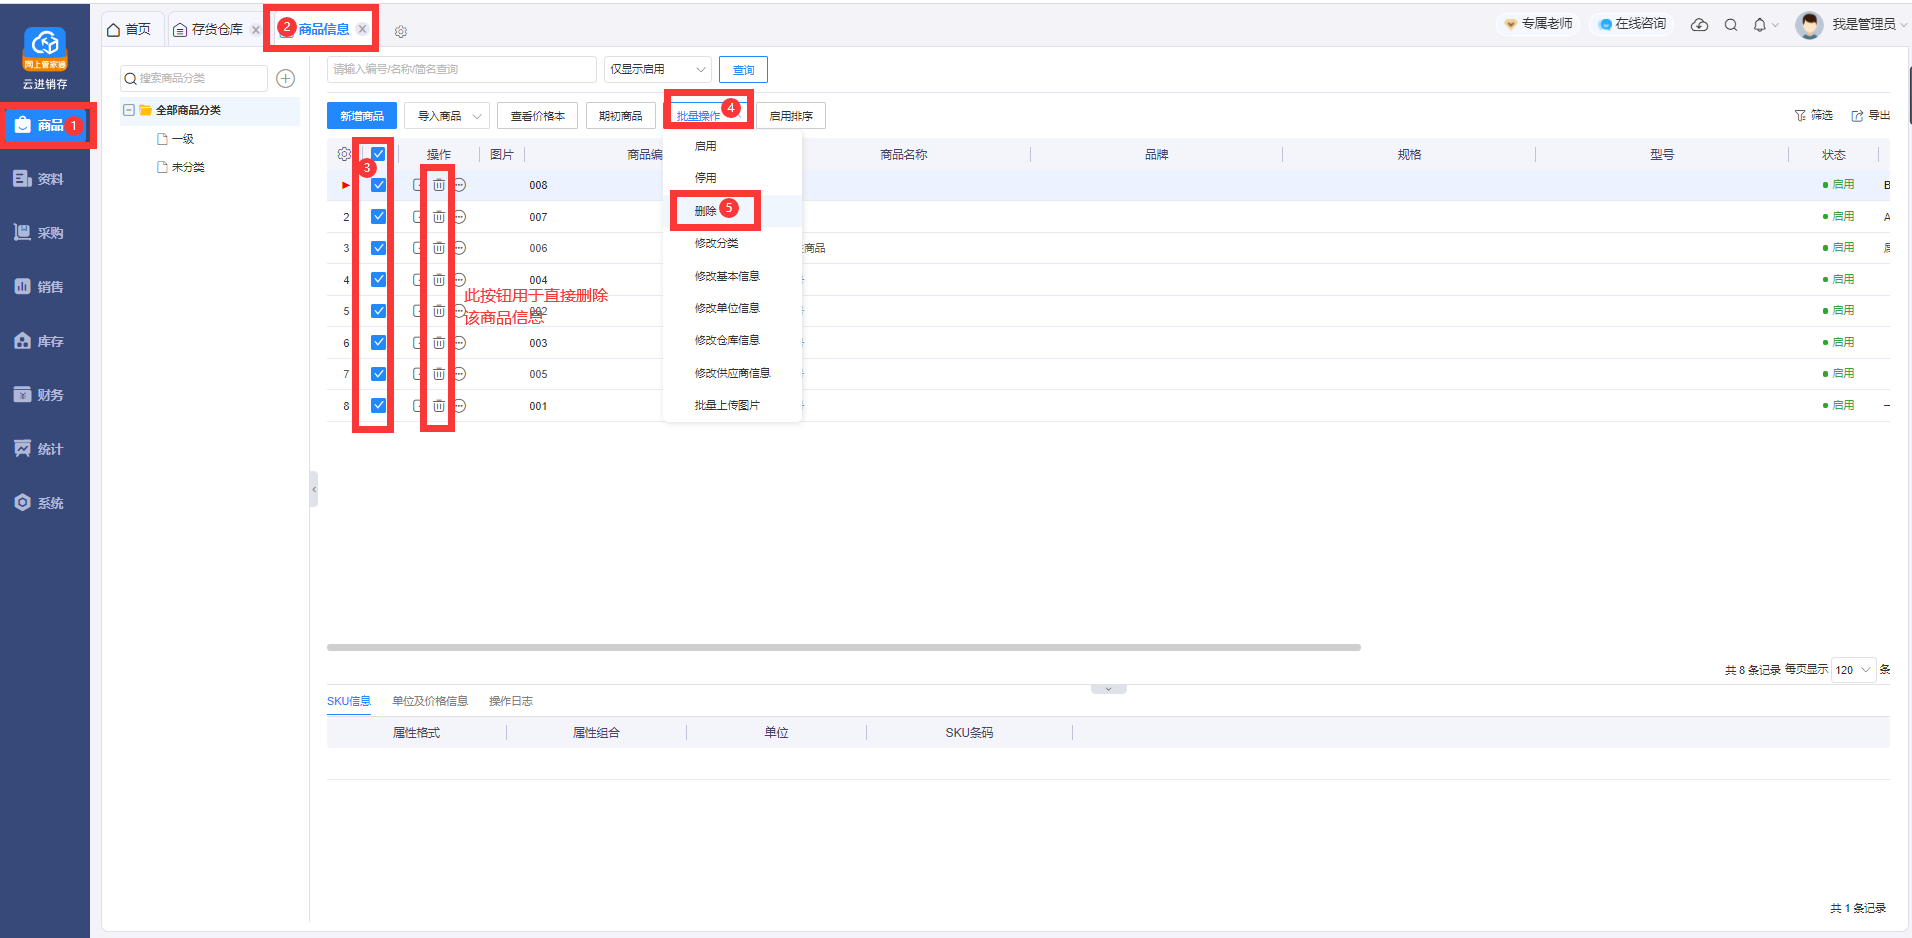The width and height of the screenshot is (1912, 938).
Task: Open the 库存 sidebar module
Action: pyautogui.click(x=40, y=341)
